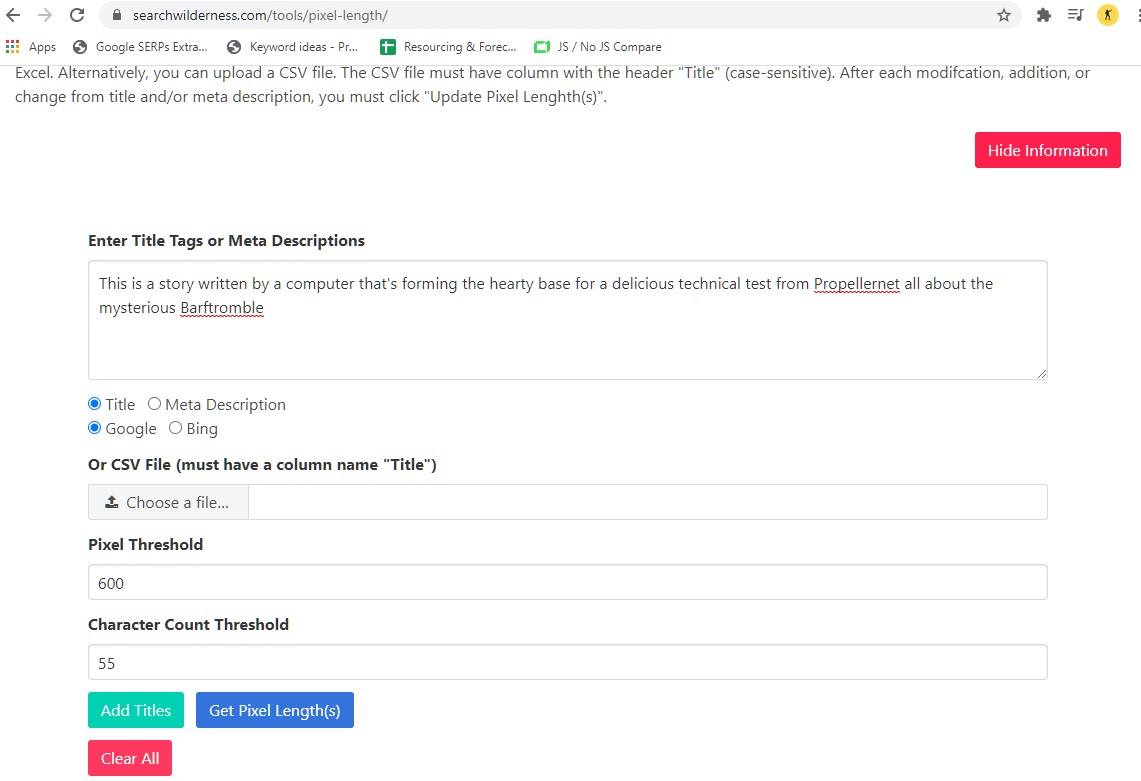Click the Pixel Threshold label
Image resolution: width=1141 pixels, height=781 pixels.
click(146, 544)
